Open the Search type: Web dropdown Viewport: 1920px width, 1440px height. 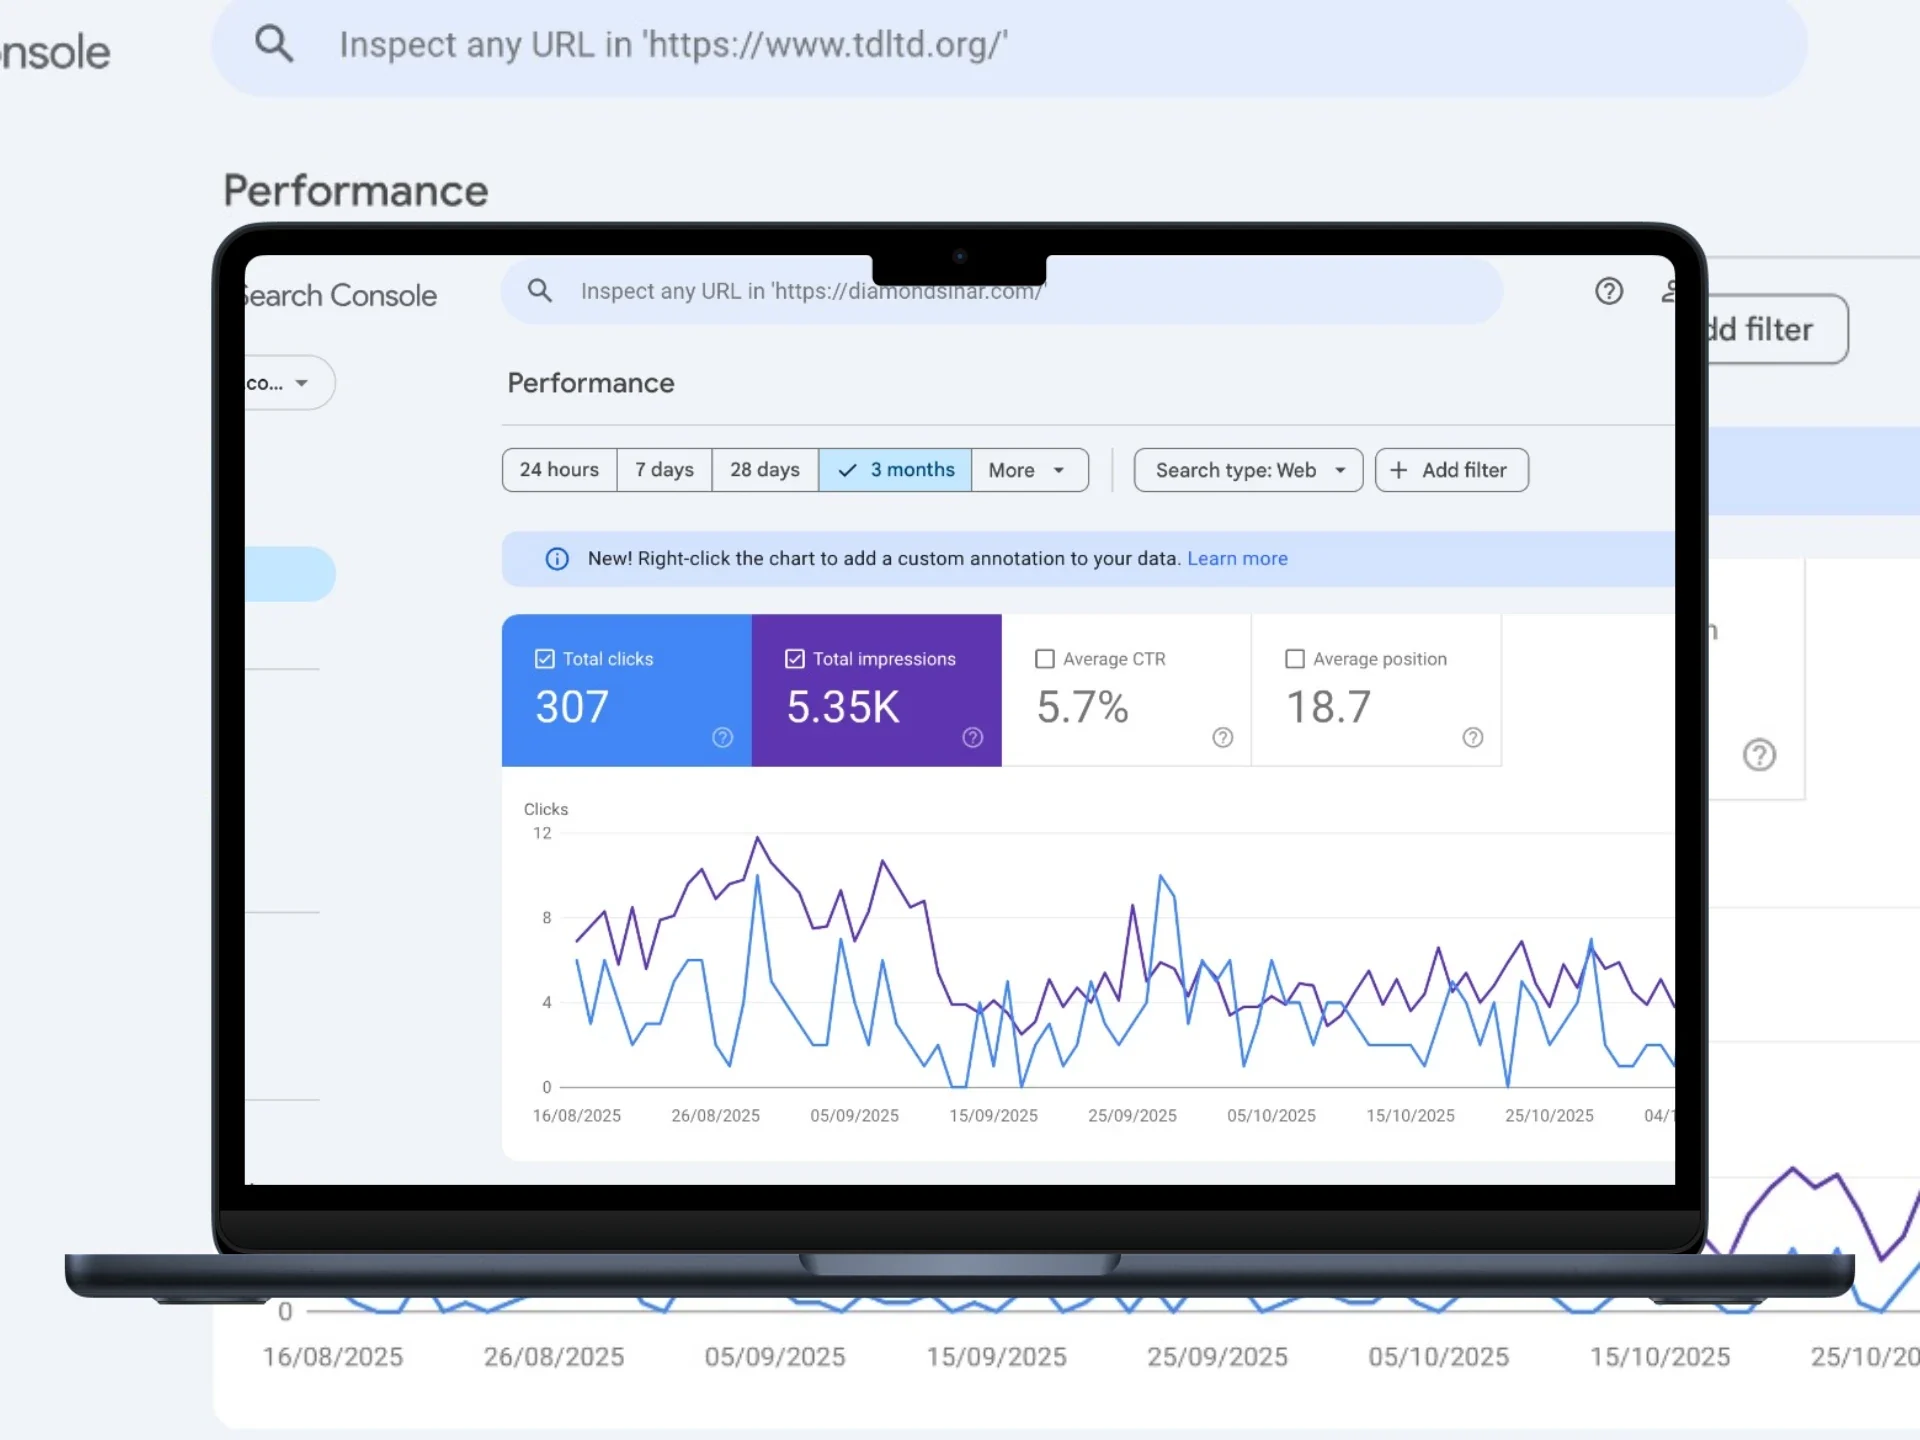tap(1248, 470)
